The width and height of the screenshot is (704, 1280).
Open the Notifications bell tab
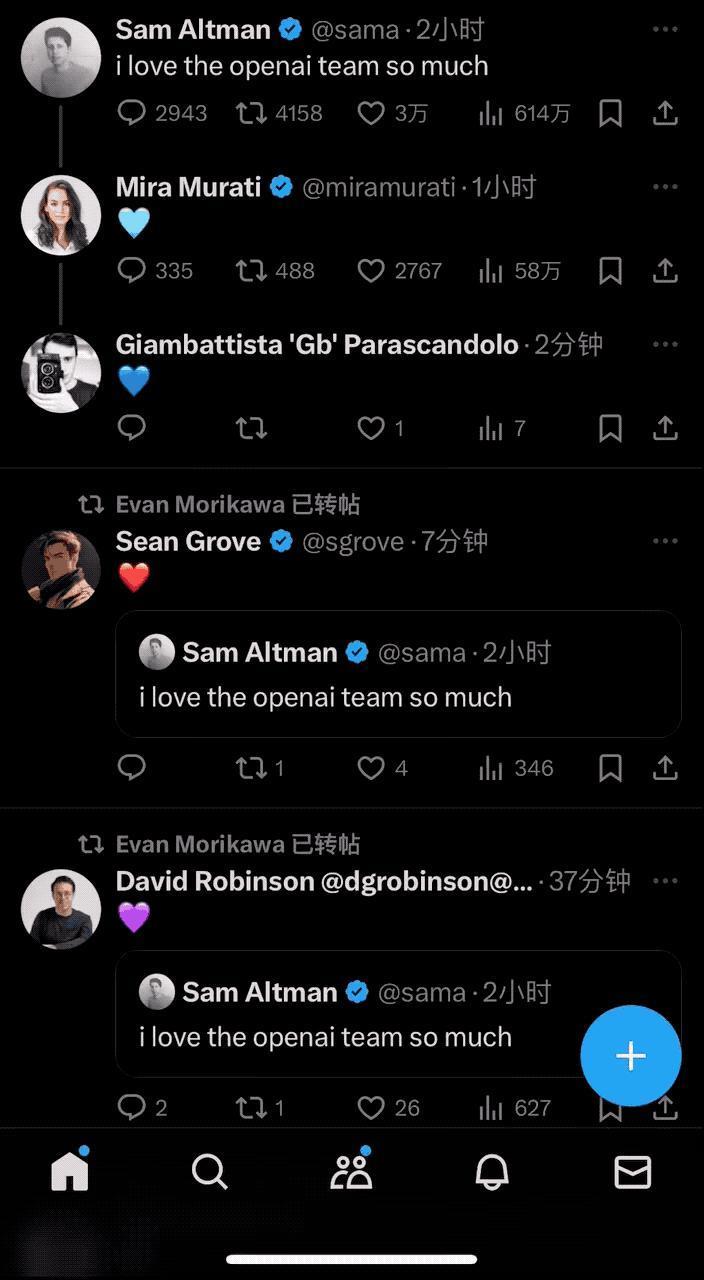point(491,1172)
